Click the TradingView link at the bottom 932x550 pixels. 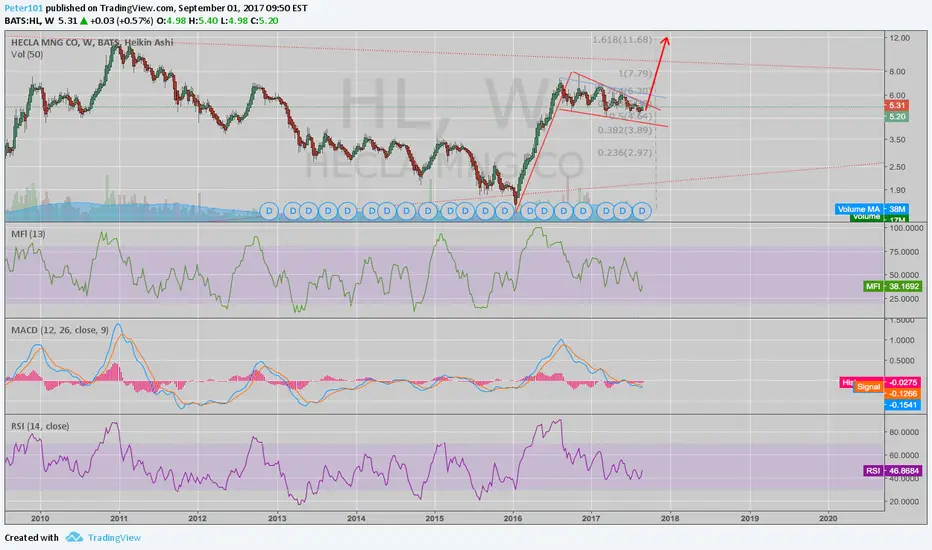tap(114, 538)
